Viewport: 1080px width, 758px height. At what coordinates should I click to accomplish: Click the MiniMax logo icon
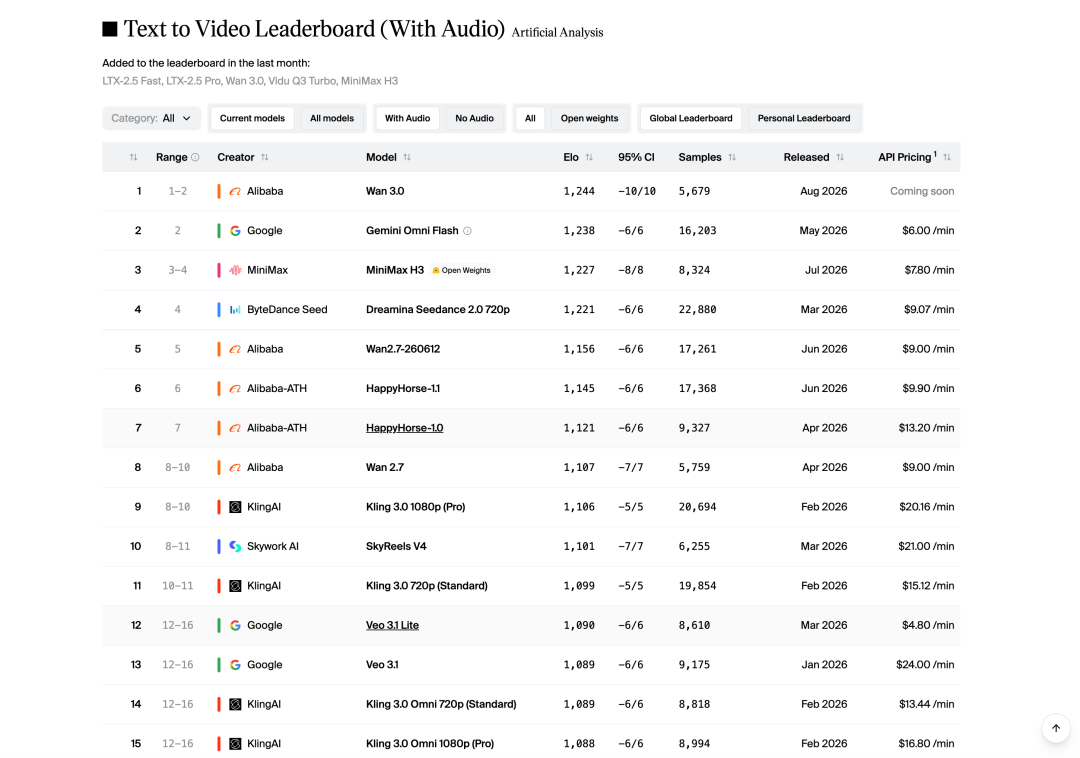coord(235,271)
